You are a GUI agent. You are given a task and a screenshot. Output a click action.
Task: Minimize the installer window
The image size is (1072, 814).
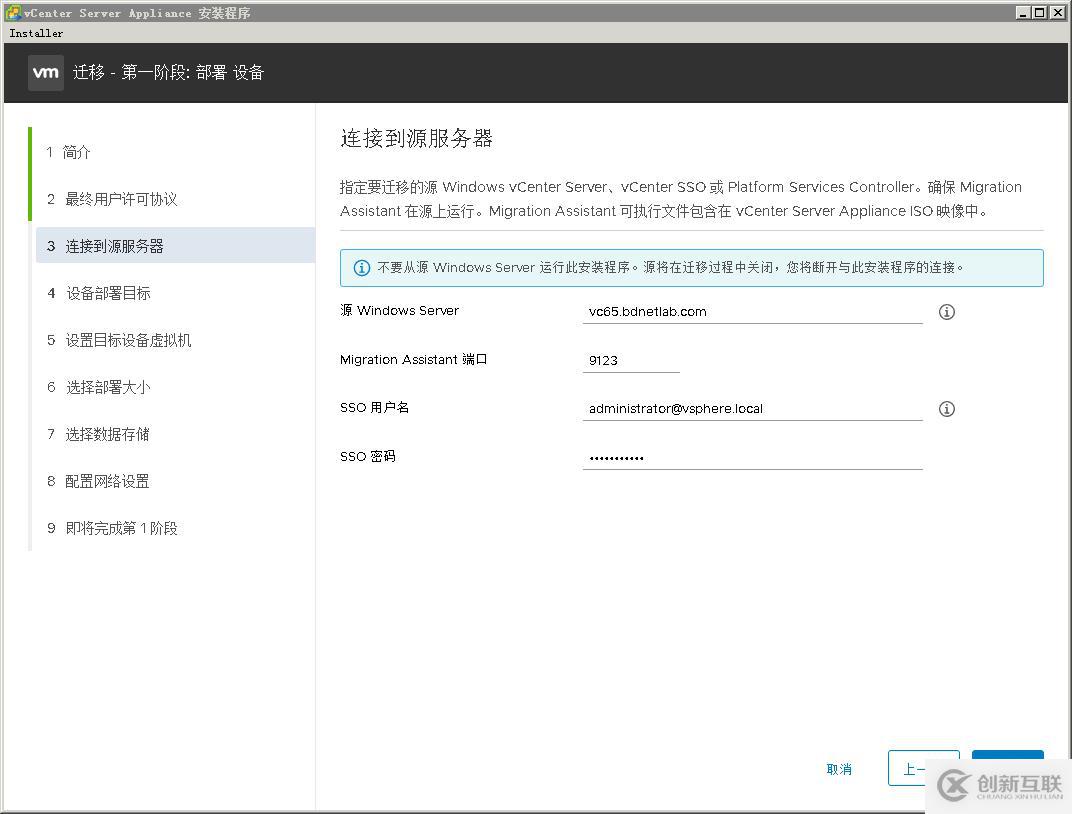click(x=1023, y=12)
